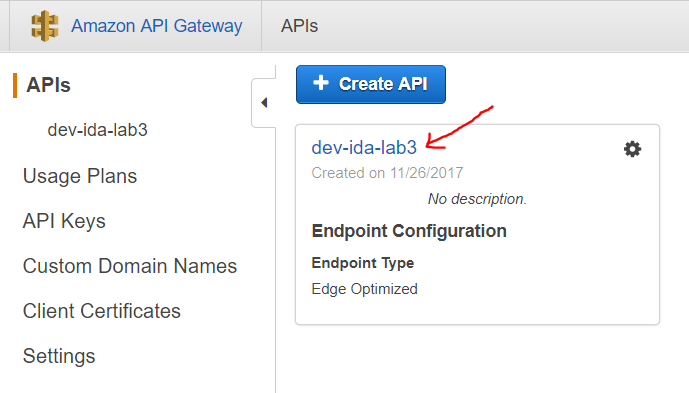Open the API Keys section
Screen dimensions: 689x393
pos(64,221)
